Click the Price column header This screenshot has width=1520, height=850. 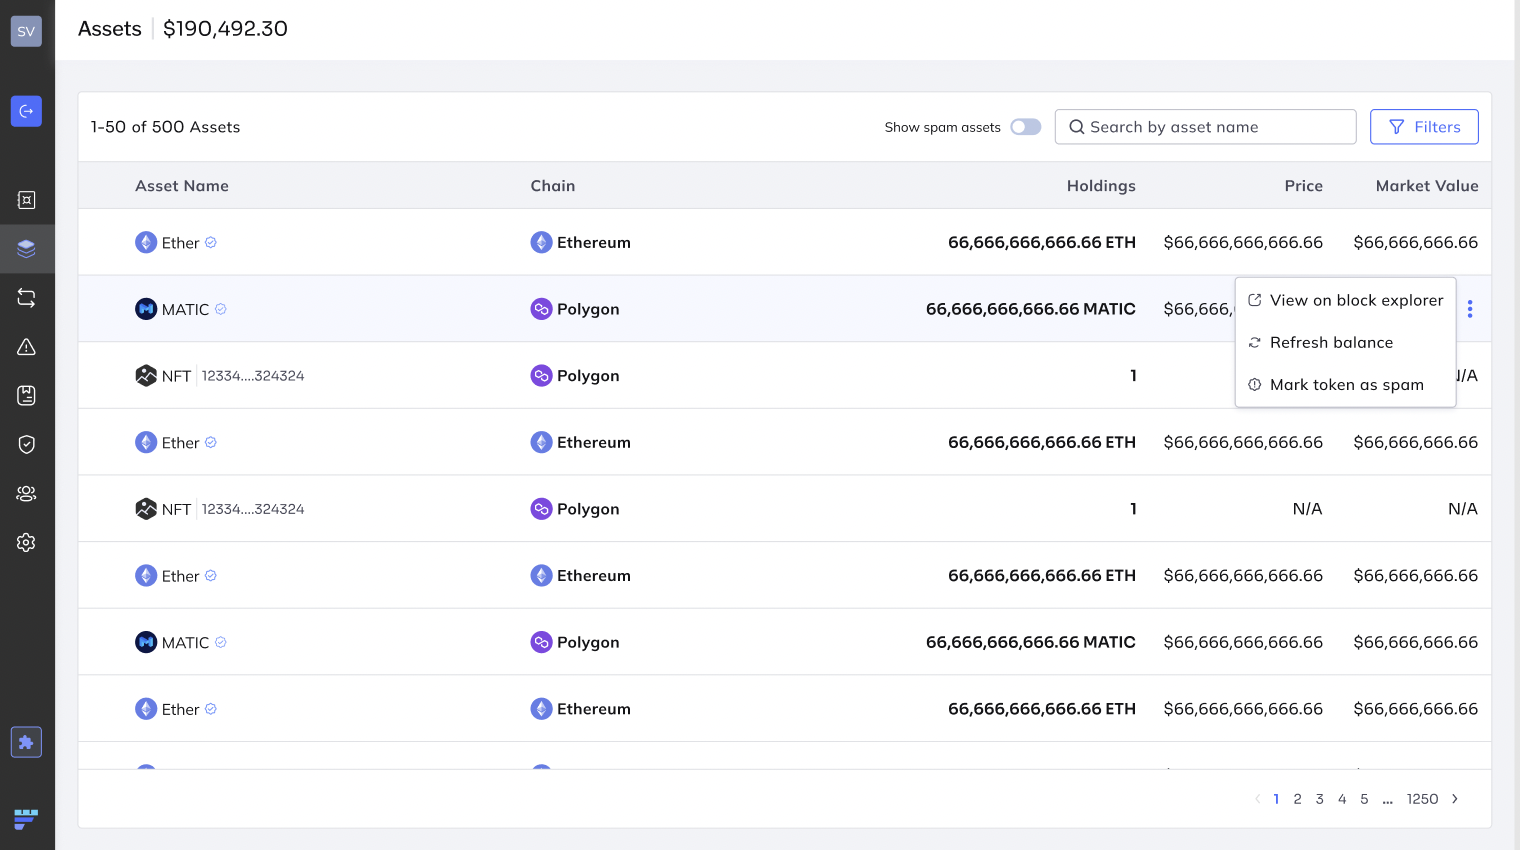[x=1304, y=186]
